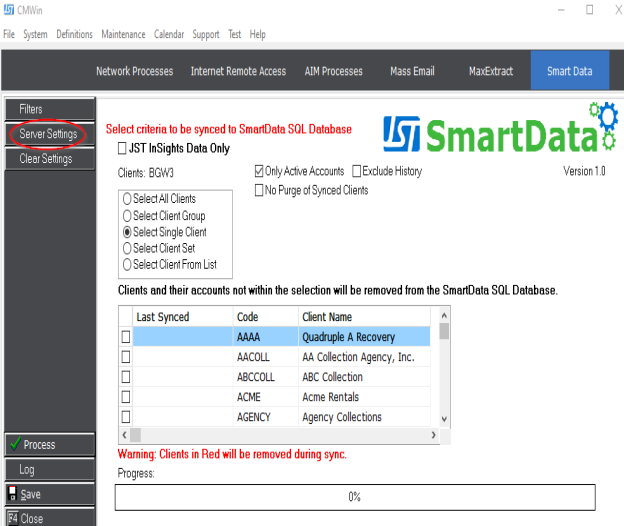The height and width of the screenshot is (526, 624).
Task: Choose the Select All Clients radio button
Action: (x=126, y=199)
